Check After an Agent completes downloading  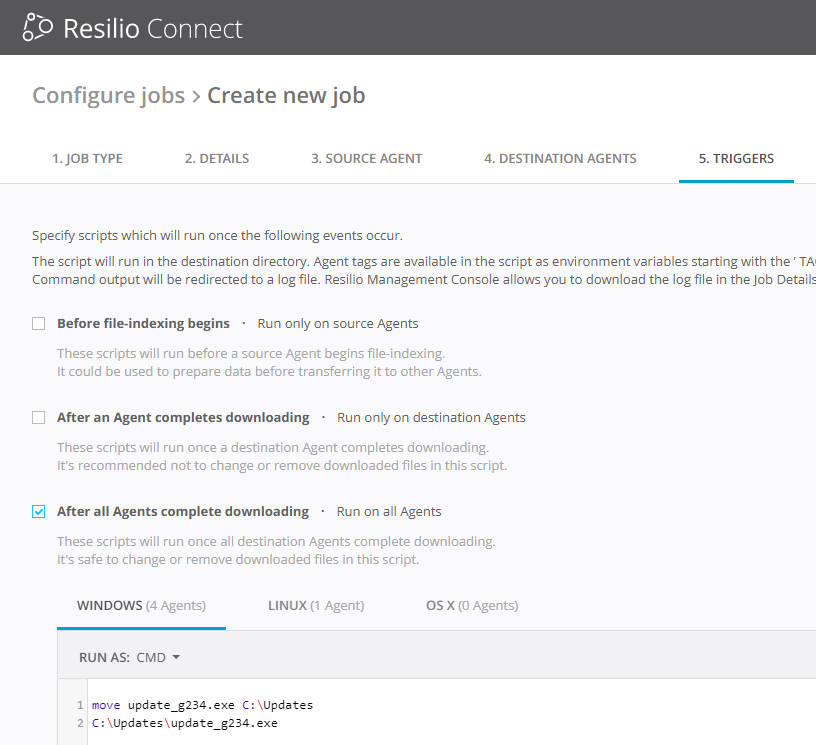pyautogui.click(x=39, y=418)
